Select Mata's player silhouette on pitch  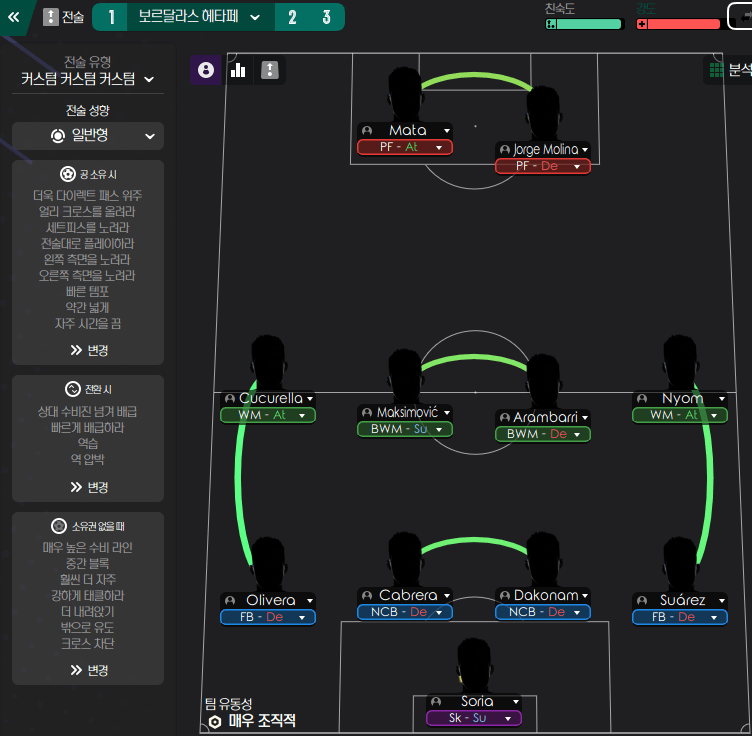(405, 94)
